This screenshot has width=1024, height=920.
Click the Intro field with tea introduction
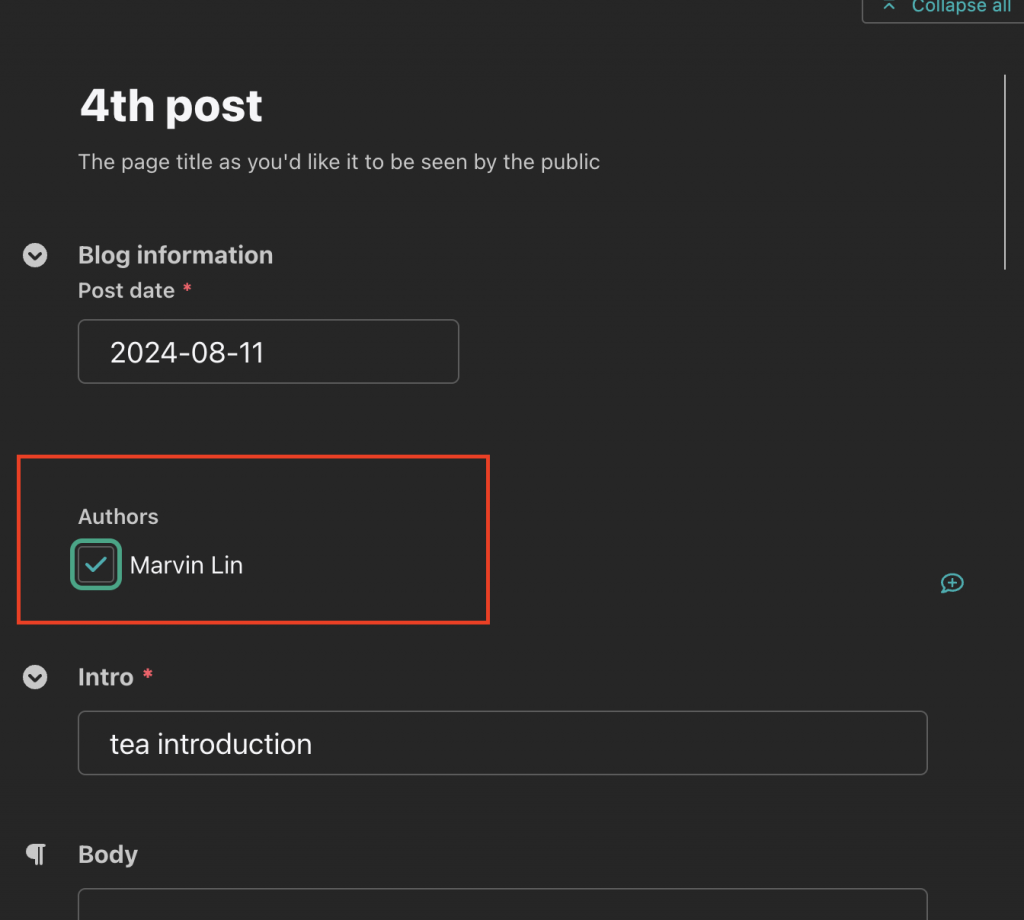[502, 743]
